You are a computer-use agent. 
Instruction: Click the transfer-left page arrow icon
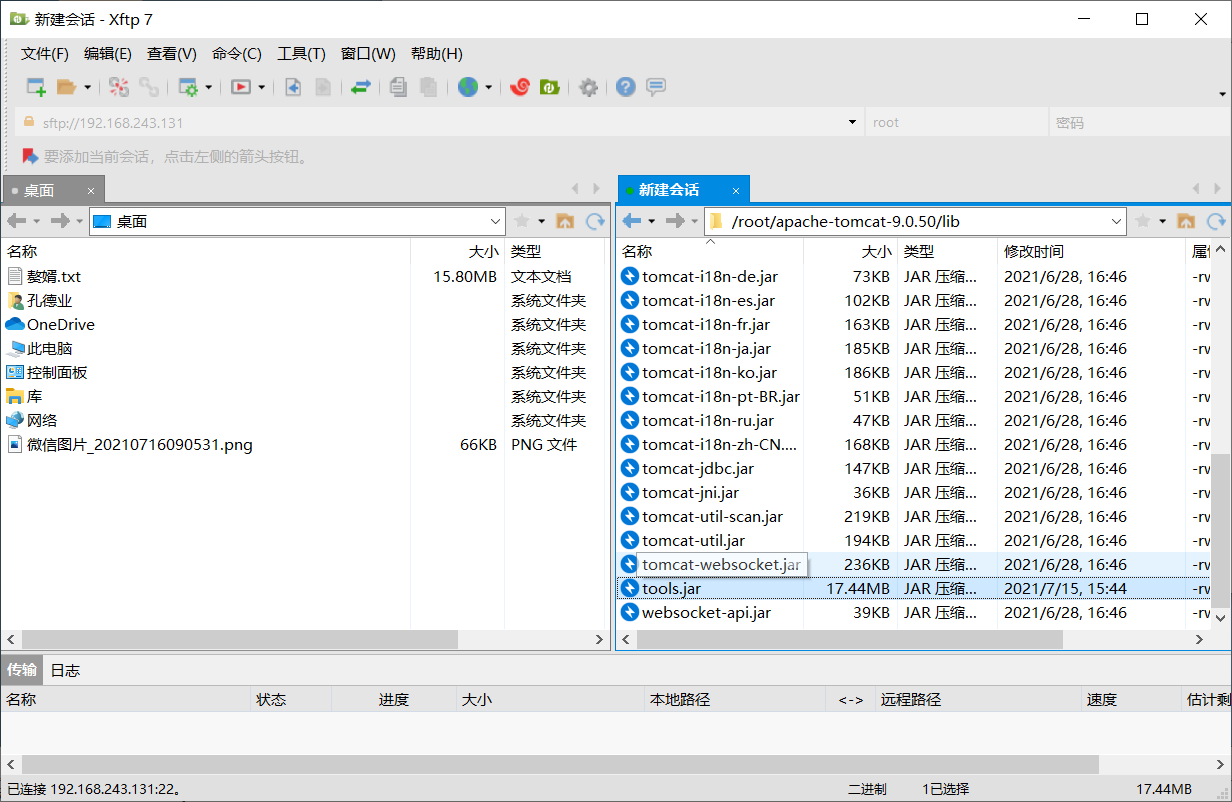point(293,87)
